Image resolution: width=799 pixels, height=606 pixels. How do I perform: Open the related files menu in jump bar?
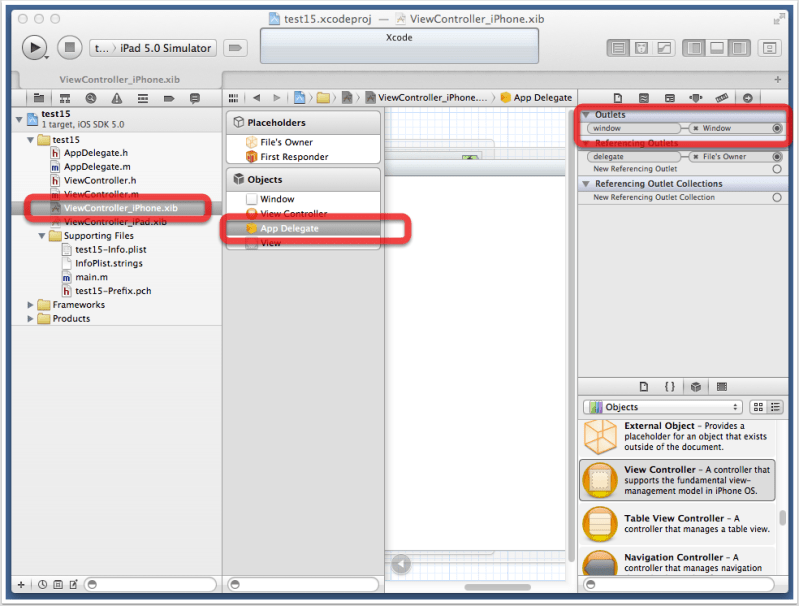point(233,97)
